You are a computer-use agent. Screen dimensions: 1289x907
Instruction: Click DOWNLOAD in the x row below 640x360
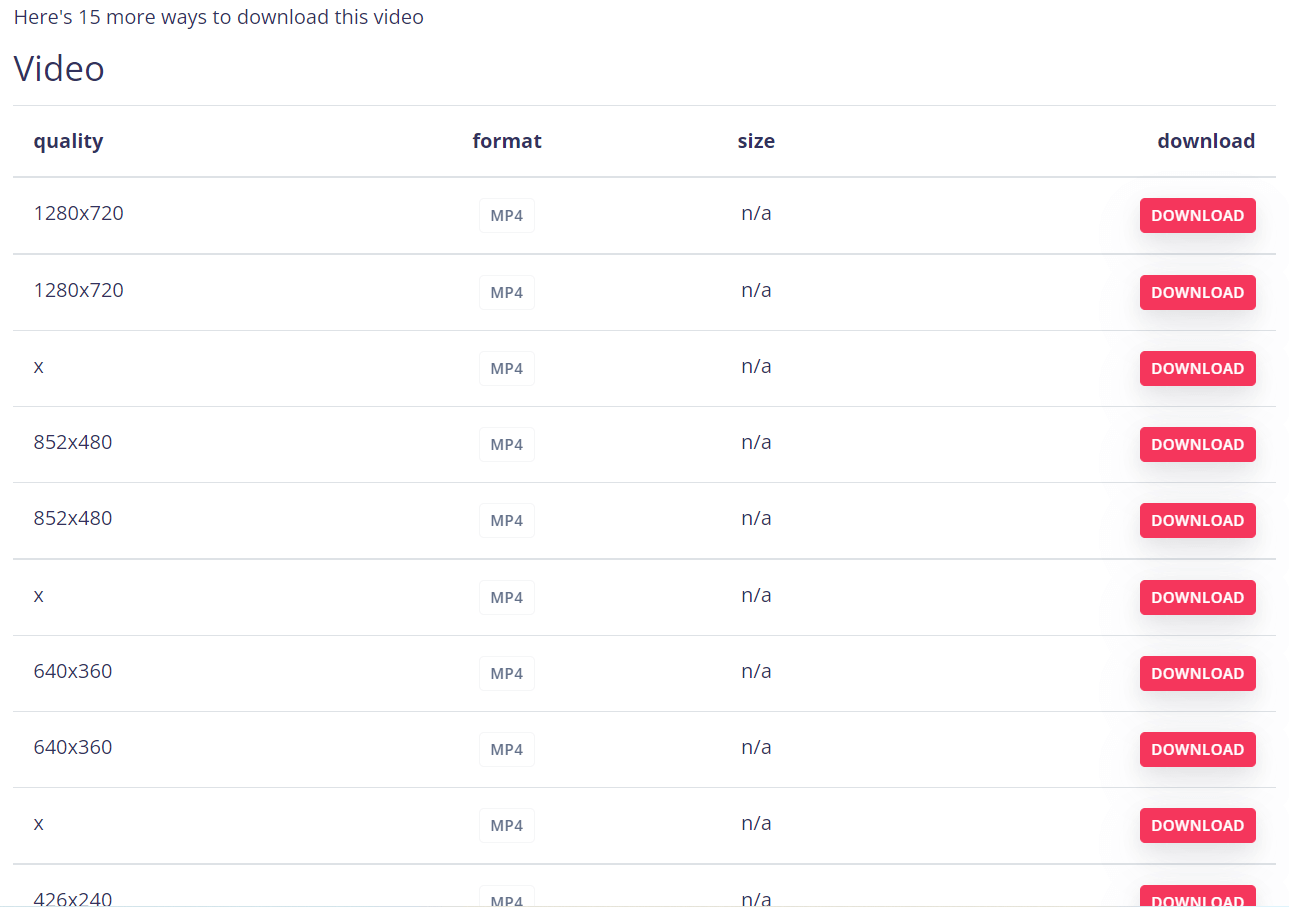tap(1197, 825)
